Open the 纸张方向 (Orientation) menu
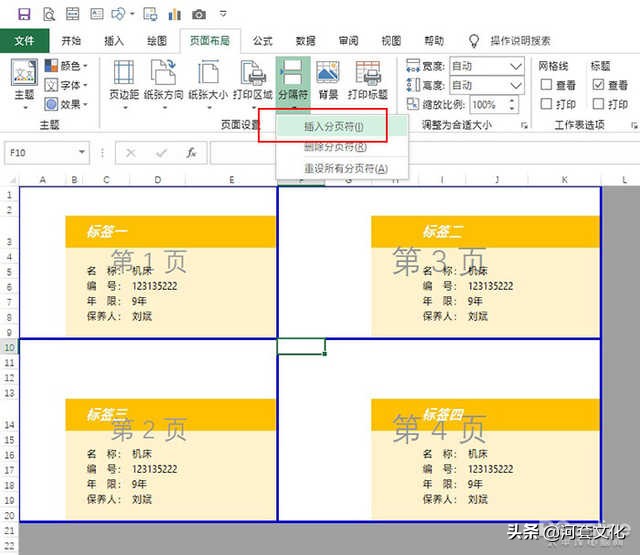The height and width of the screenshot is (555, 640). tap(164, 84)
